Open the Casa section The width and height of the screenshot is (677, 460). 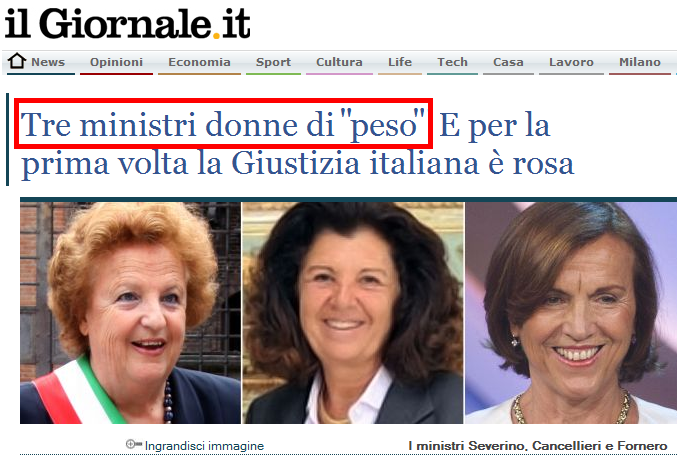(508, 62)
